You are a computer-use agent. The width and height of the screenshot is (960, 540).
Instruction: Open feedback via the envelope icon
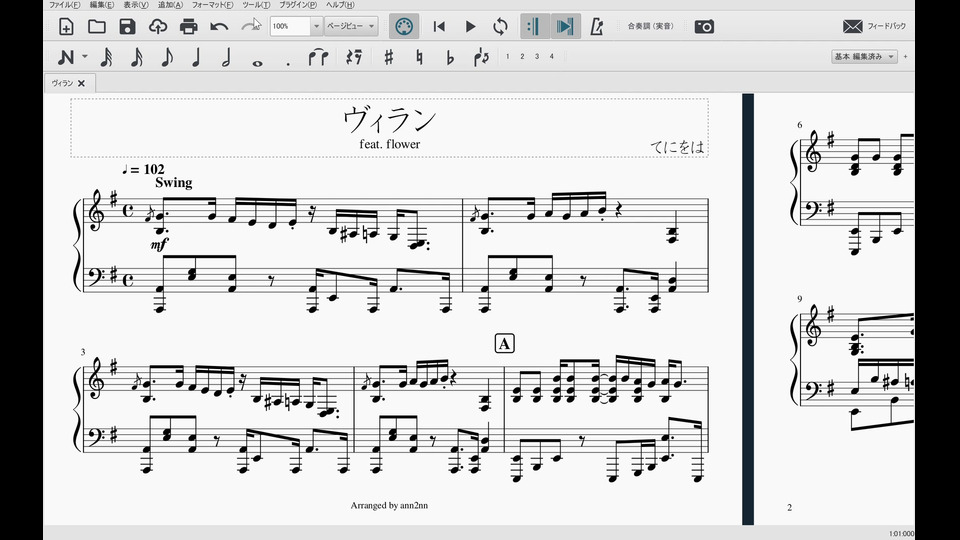coord(852,26)
